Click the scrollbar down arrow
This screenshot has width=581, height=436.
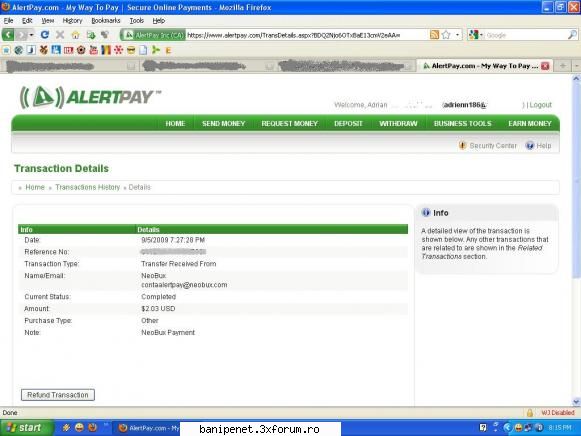coord(576,402)
